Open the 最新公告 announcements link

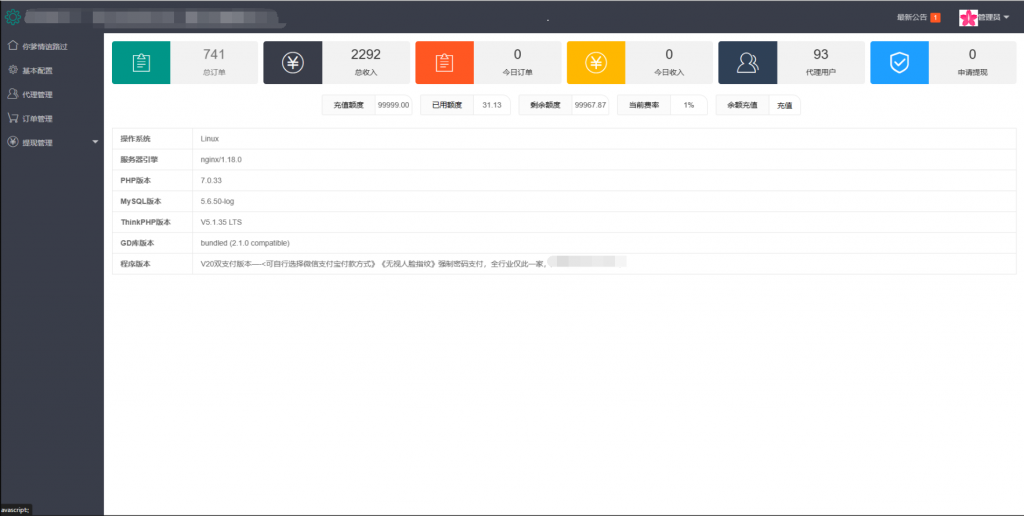click(x=913, y=17)
